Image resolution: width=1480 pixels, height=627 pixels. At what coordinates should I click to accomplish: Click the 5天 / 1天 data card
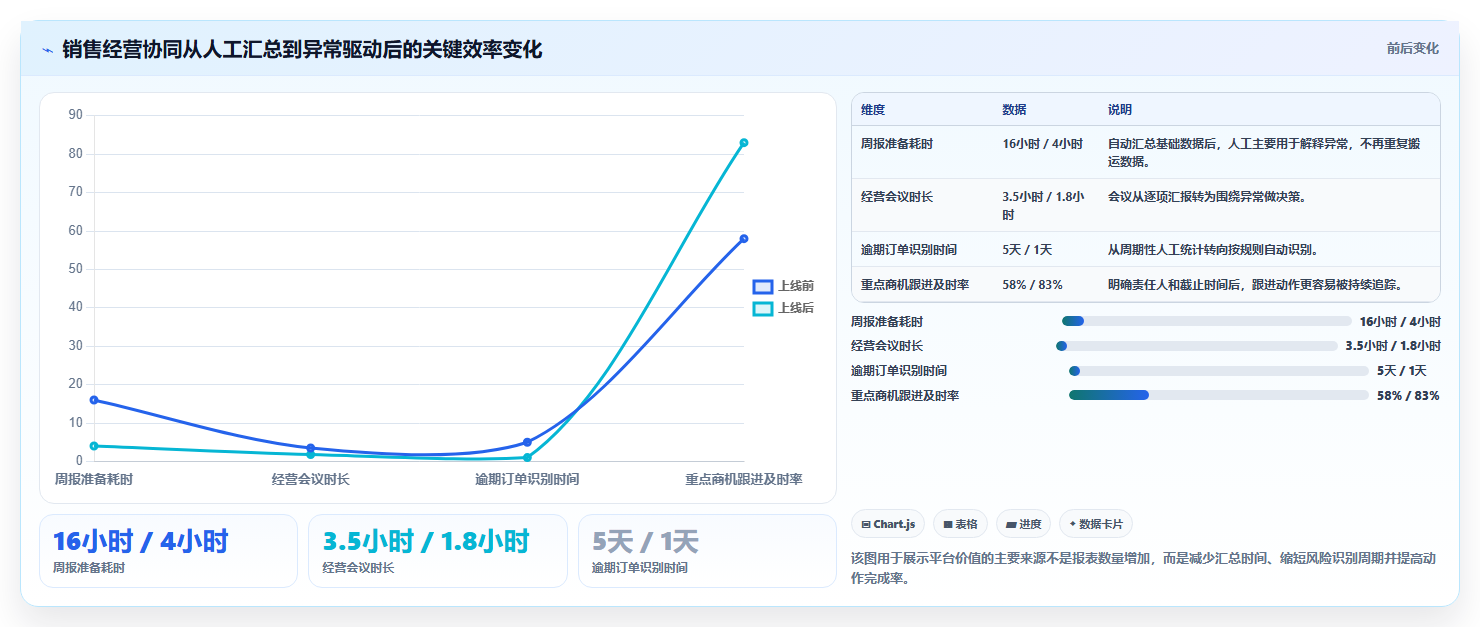(x=707, y=551)
